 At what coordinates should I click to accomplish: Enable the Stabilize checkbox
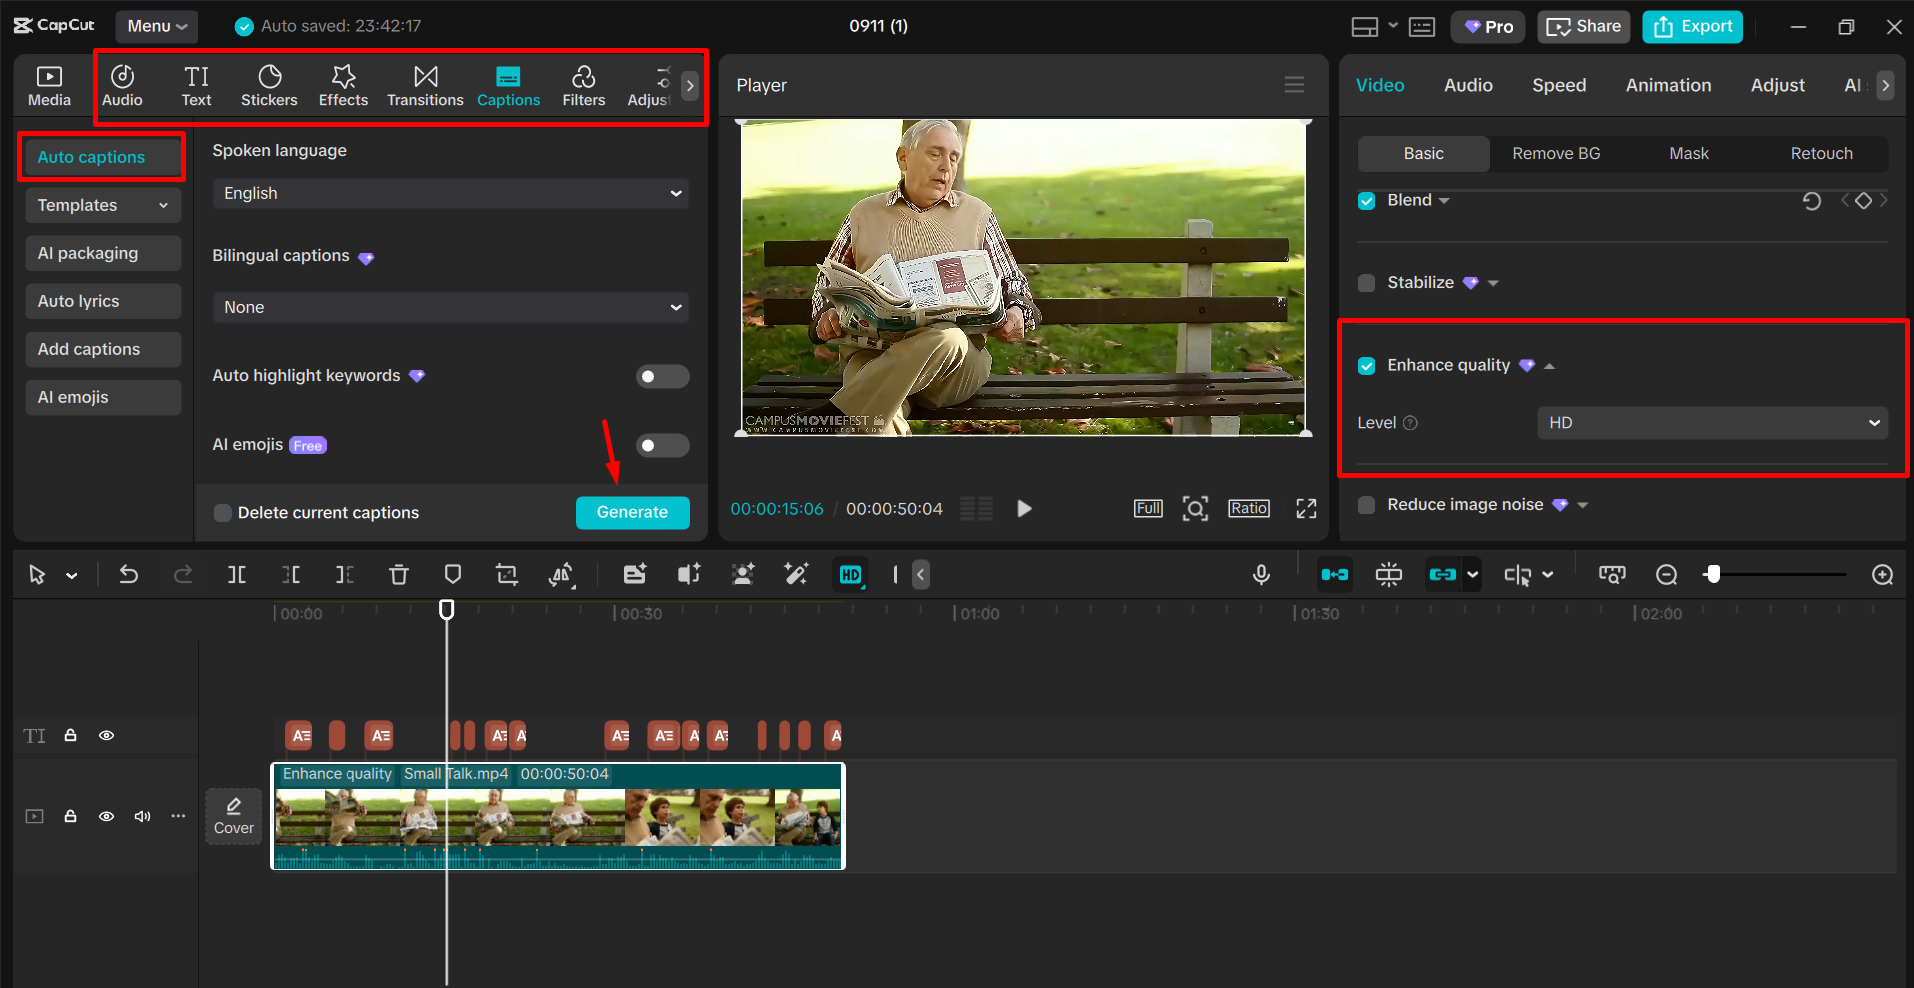point(1367,283)
